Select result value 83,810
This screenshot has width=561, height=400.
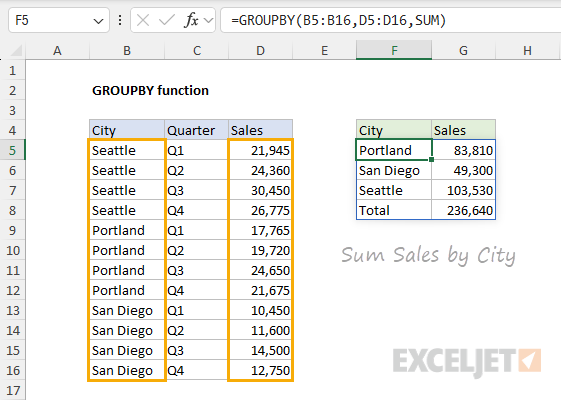pyautogui.click(x=463, y=150)
